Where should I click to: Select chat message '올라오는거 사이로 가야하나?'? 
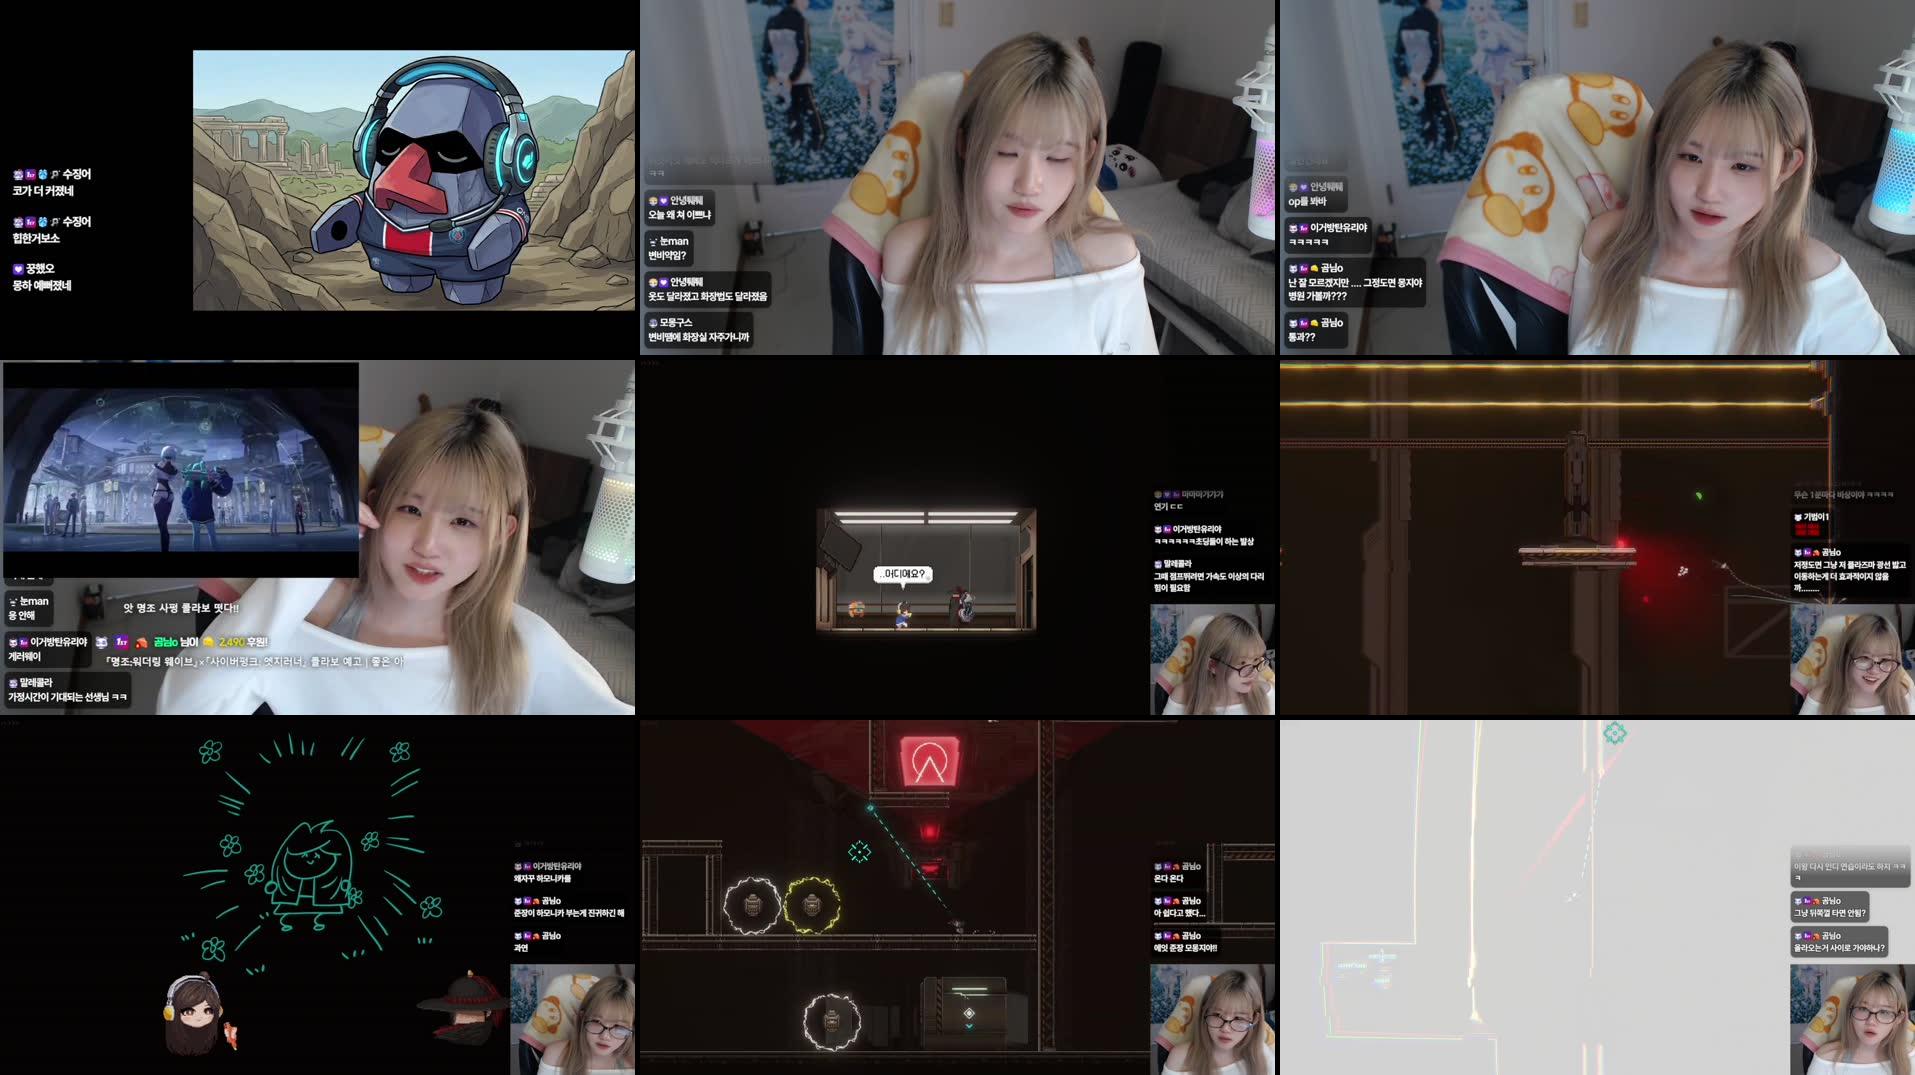pos(1839,948)
